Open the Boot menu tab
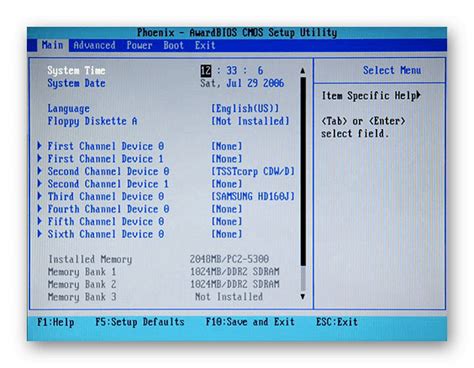 point(173,45)
